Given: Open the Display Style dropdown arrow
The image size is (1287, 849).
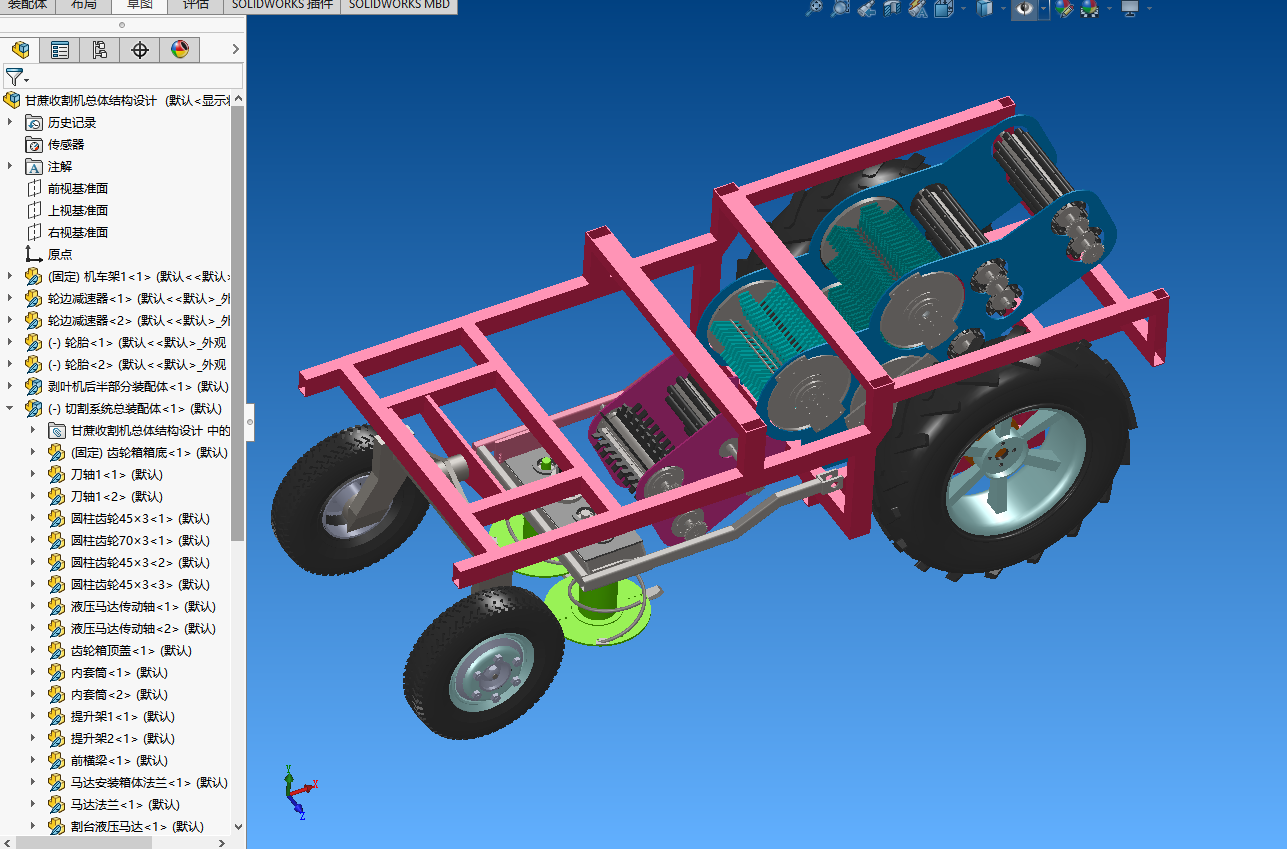Looking at the screenshot, I should [x=1004, y=8].
